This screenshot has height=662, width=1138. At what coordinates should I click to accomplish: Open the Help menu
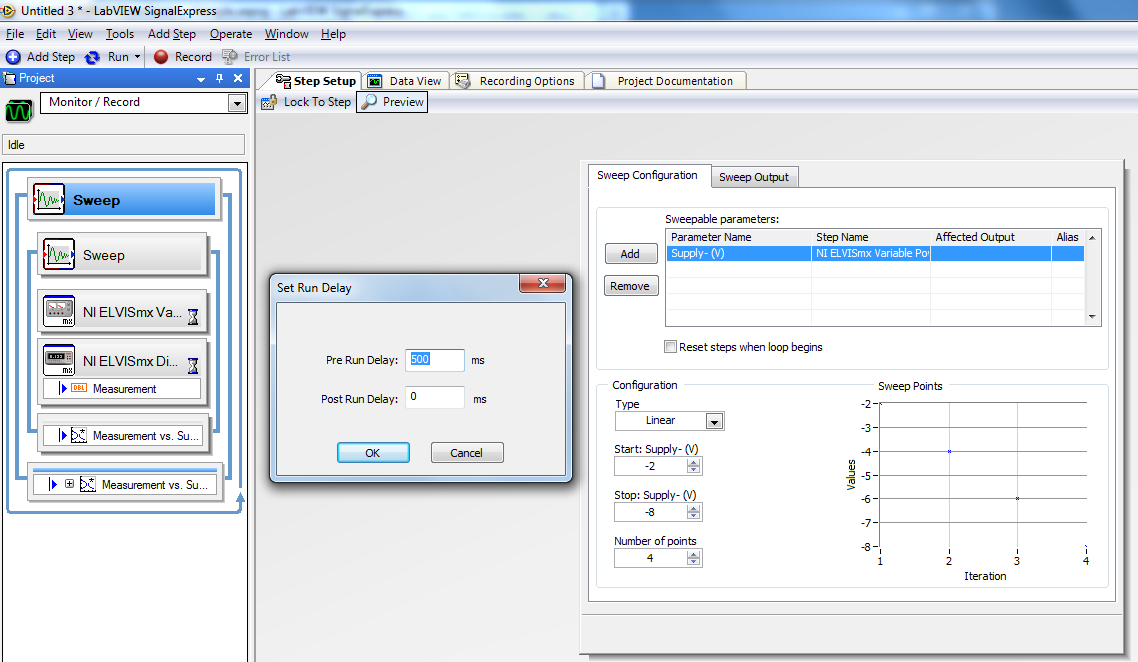333,34
